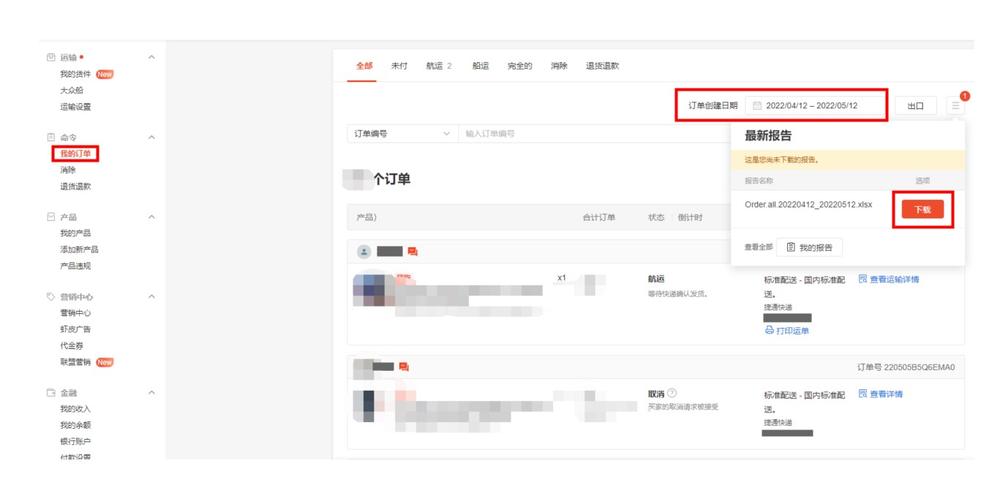This screenshot has width=1000, height=488.
Task: Click the first order's red chat icon
Action: click(x=412, y=252)
